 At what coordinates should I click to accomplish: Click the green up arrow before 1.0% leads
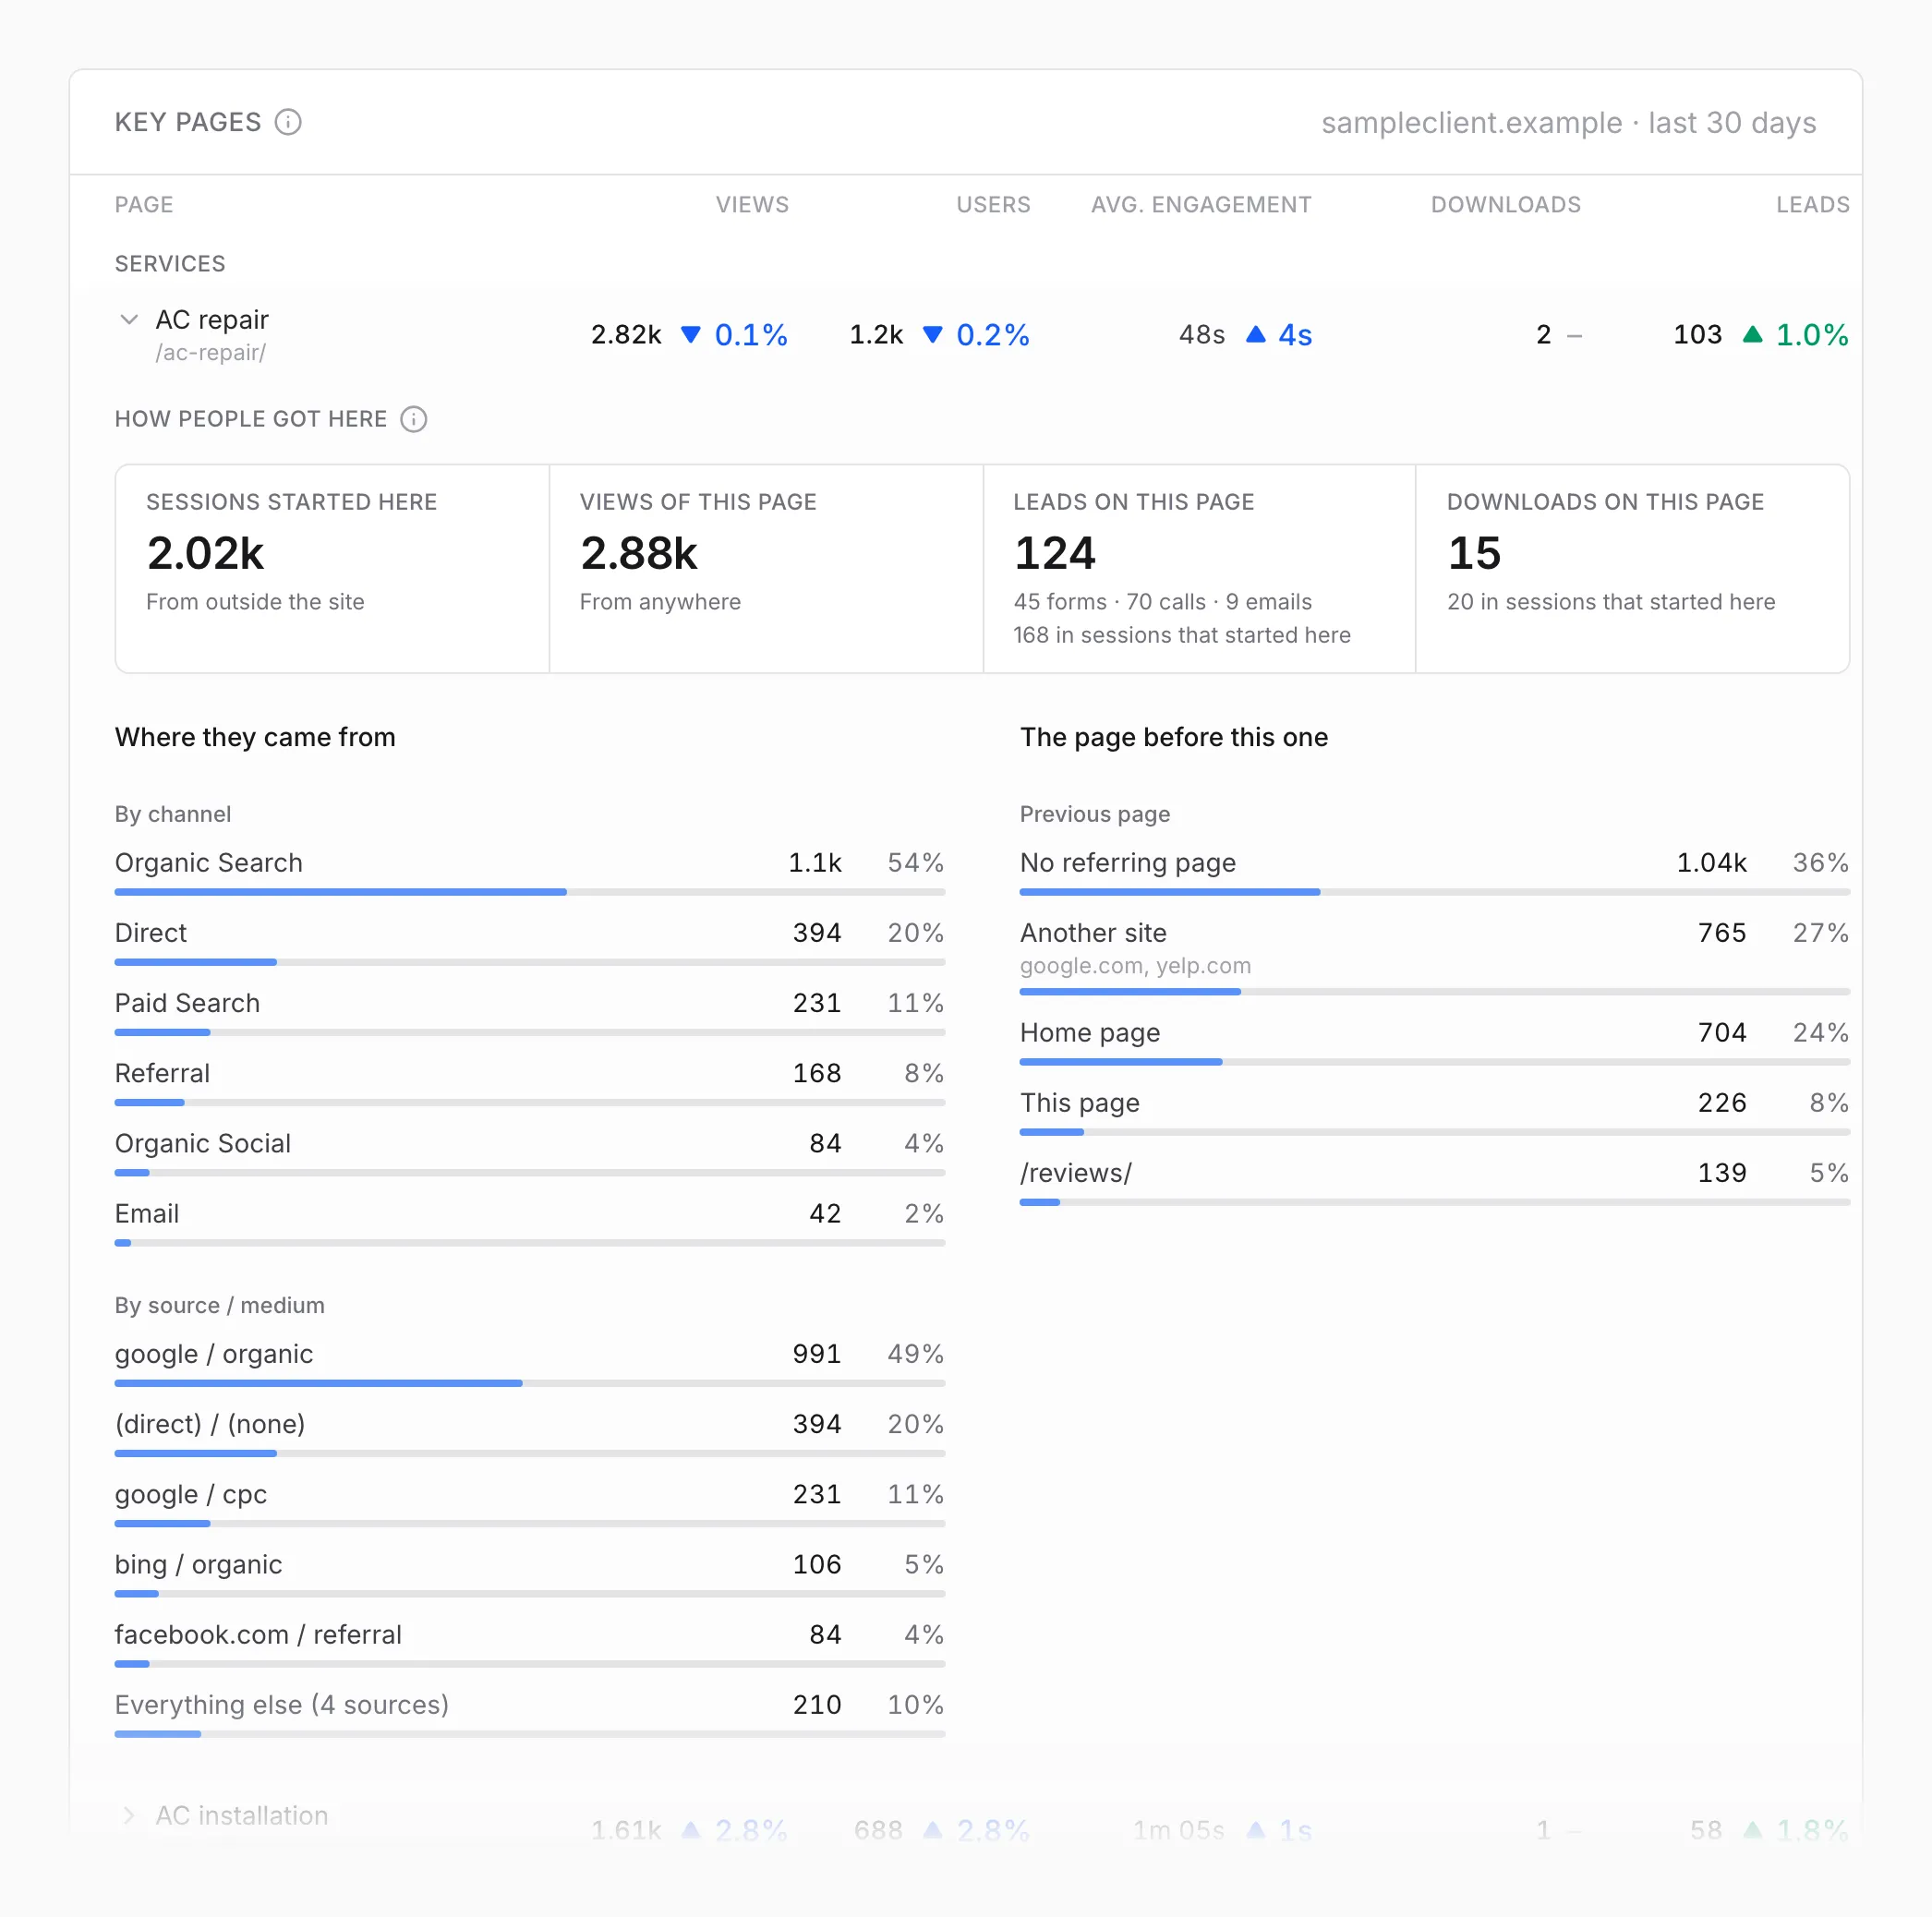1752,334
